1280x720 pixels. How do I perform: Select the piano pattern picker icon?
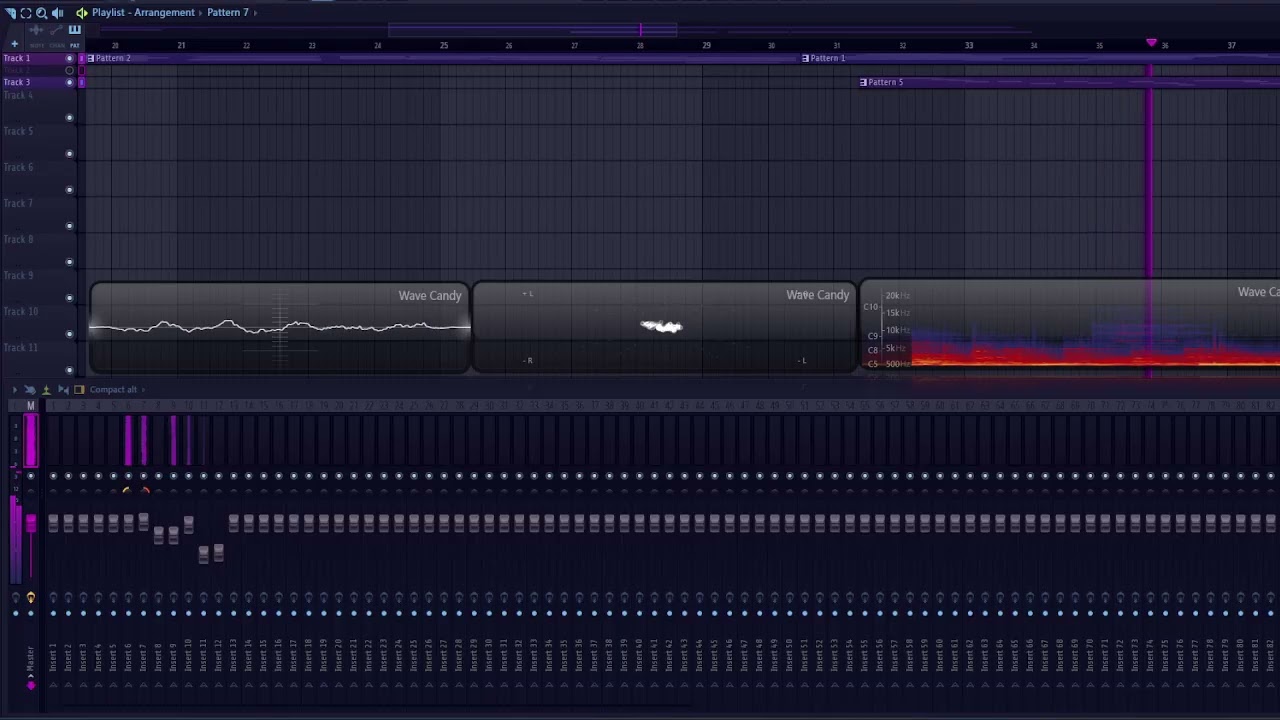[74, 30]
